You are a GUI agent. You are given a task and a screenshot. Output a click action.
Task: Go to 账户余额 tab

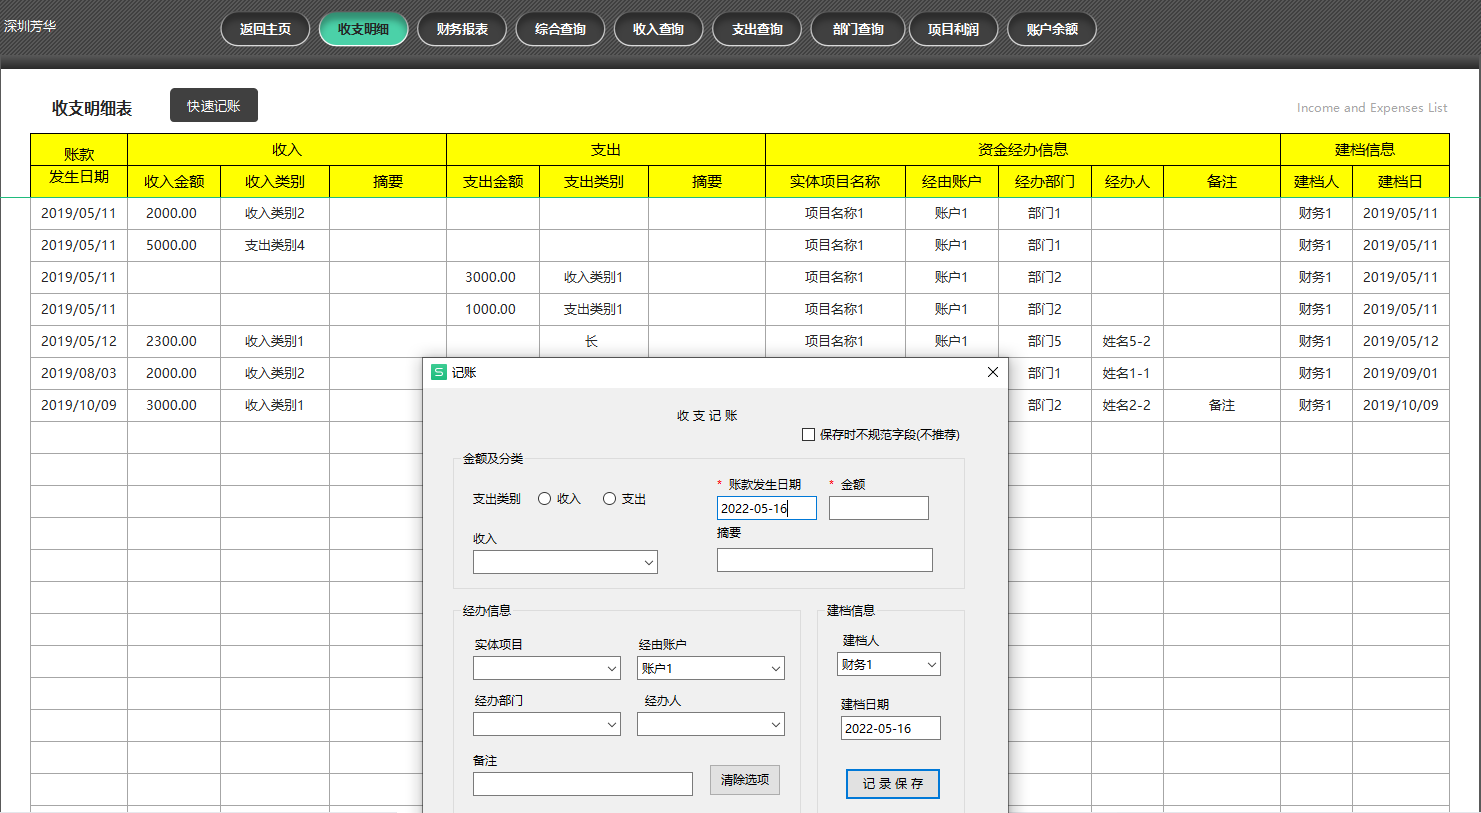point(1052,29)
